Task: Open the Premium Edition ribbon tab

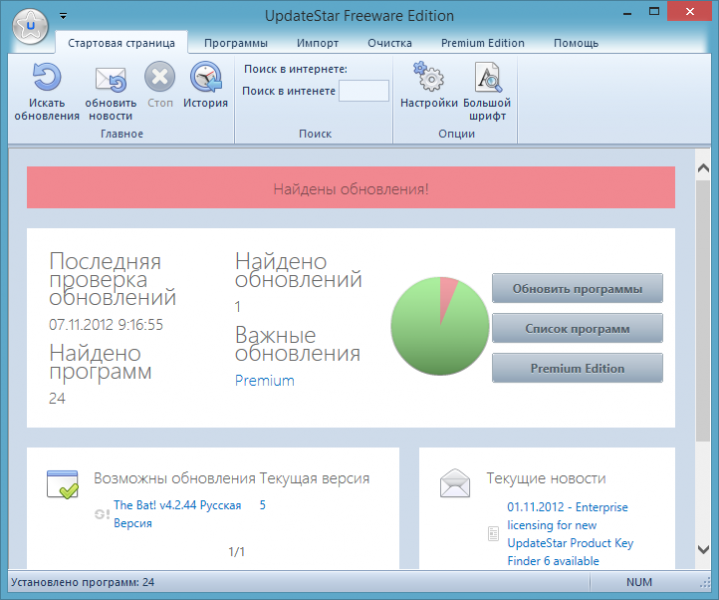Action: tap(482, 43)
